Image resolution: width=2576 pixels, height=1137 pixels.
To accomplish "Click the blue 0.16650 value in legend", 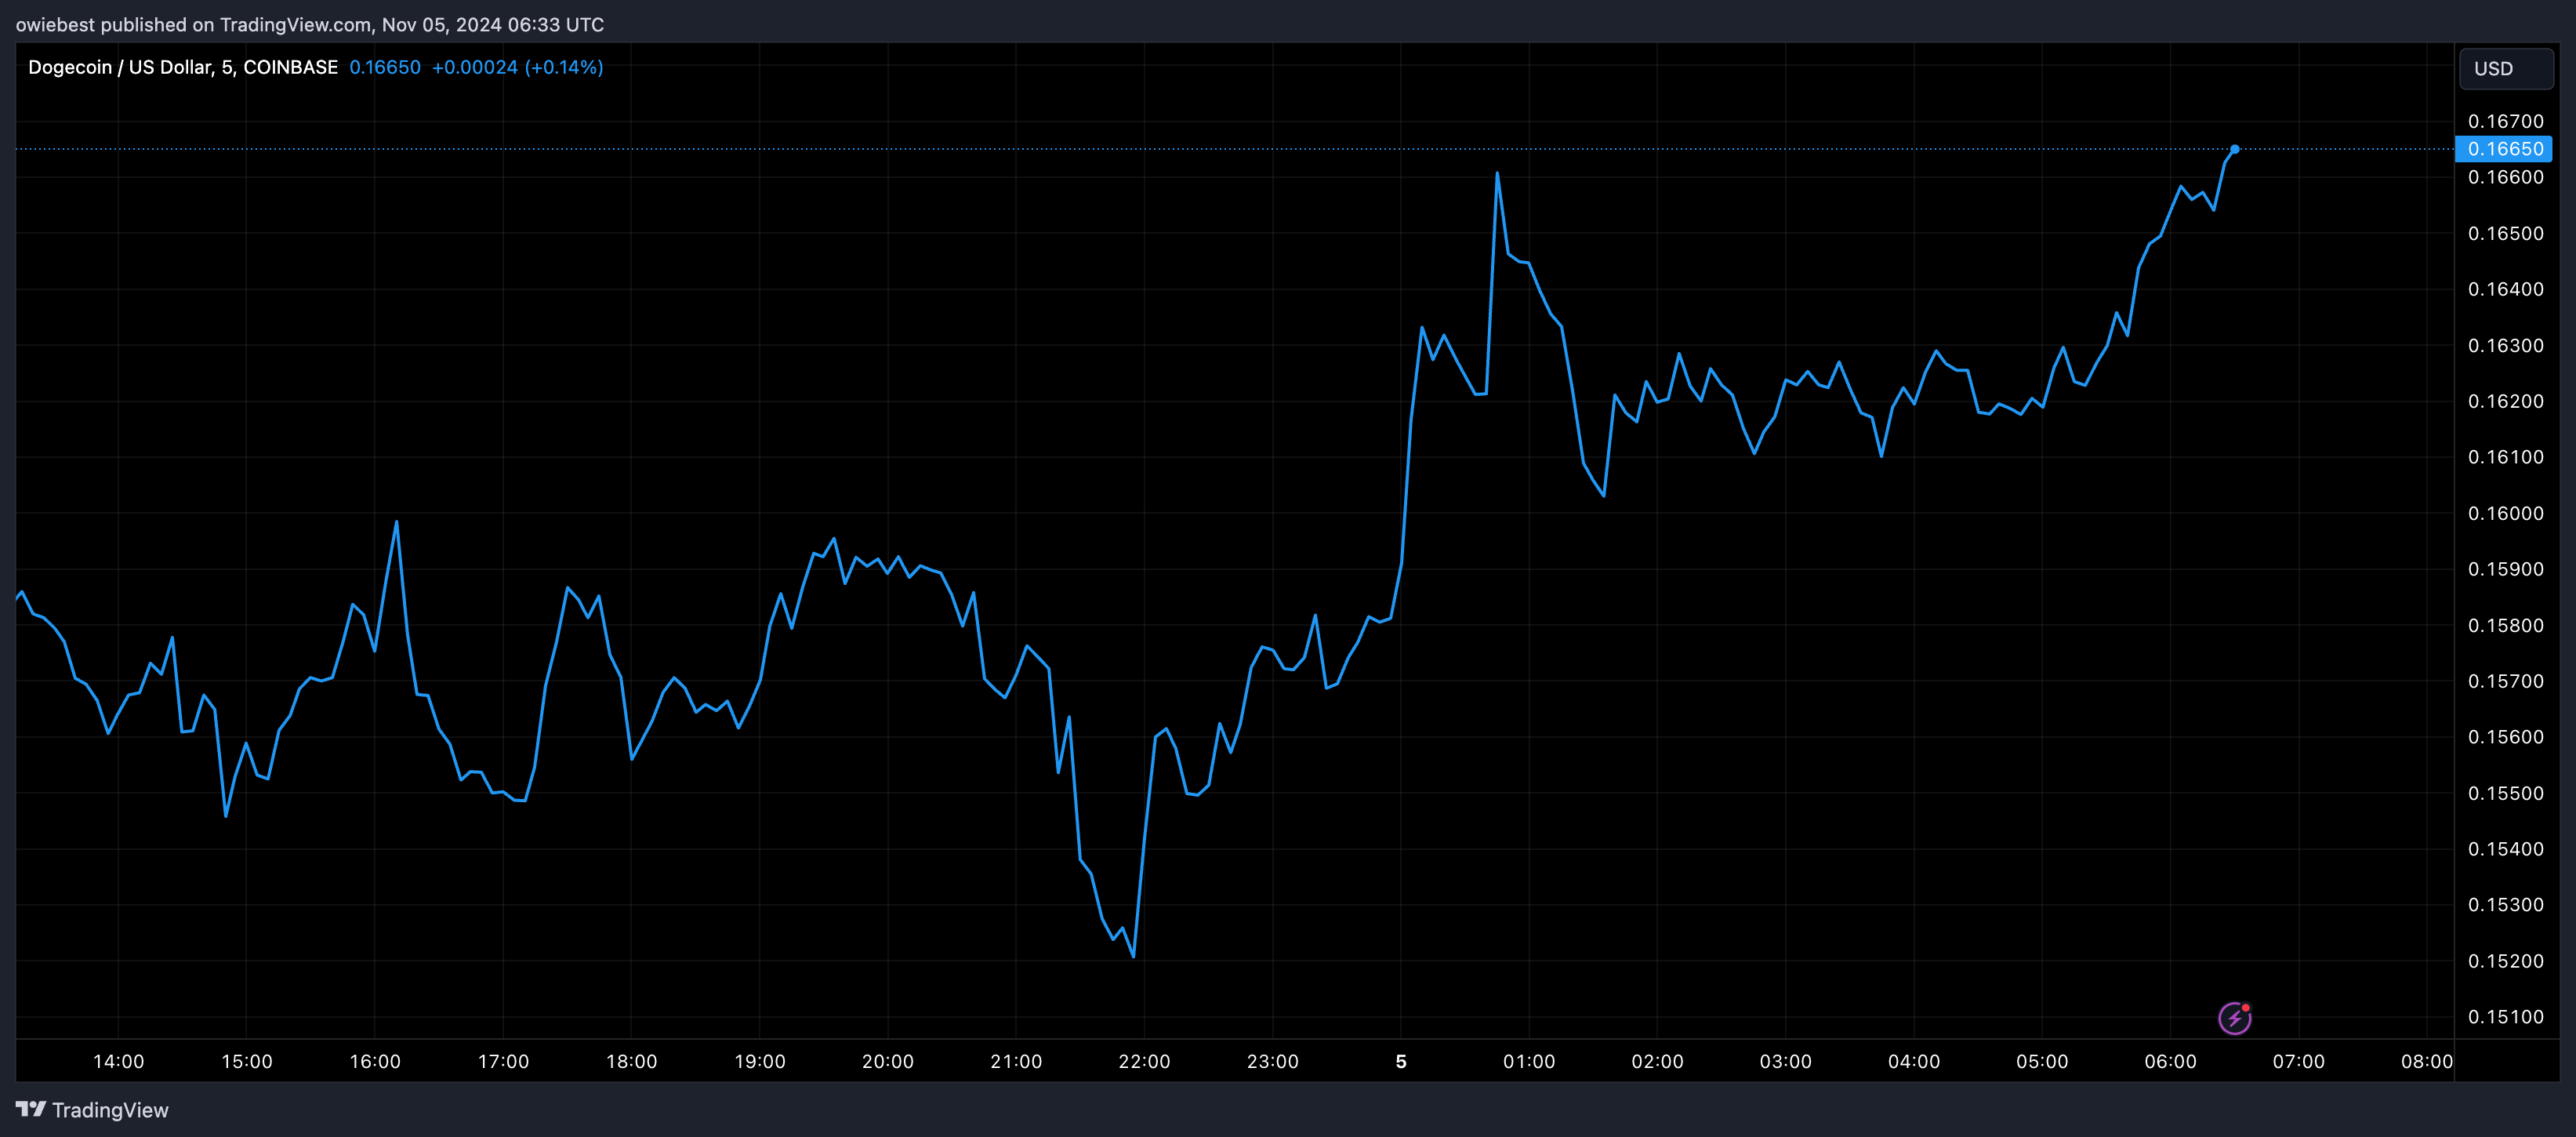I will click(385, 67).
